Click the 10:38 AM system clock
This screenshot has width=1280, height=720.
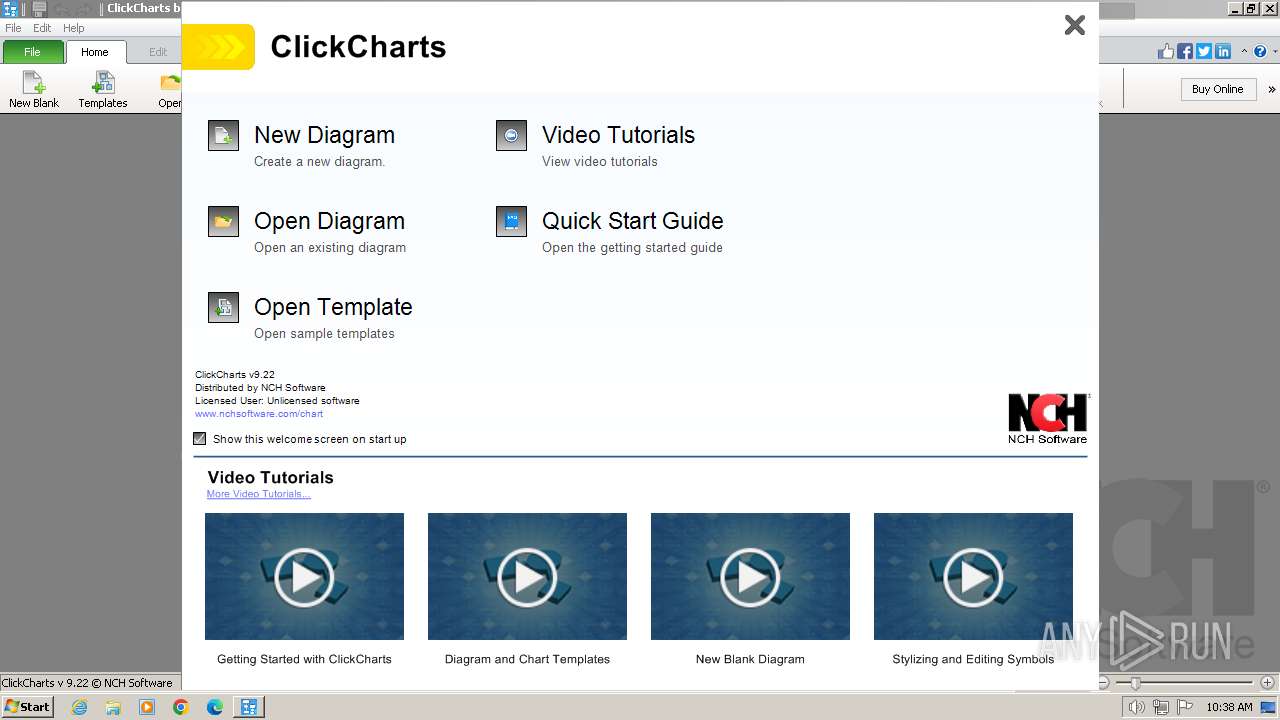(x=1229, y=707)
